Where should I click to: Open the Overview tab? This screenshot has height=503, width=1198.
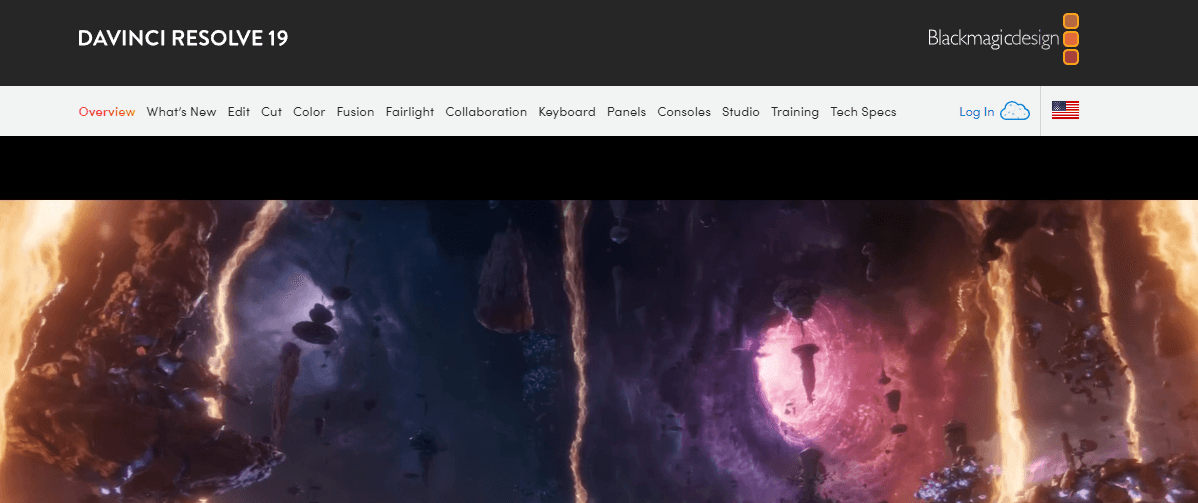point(107,112)
